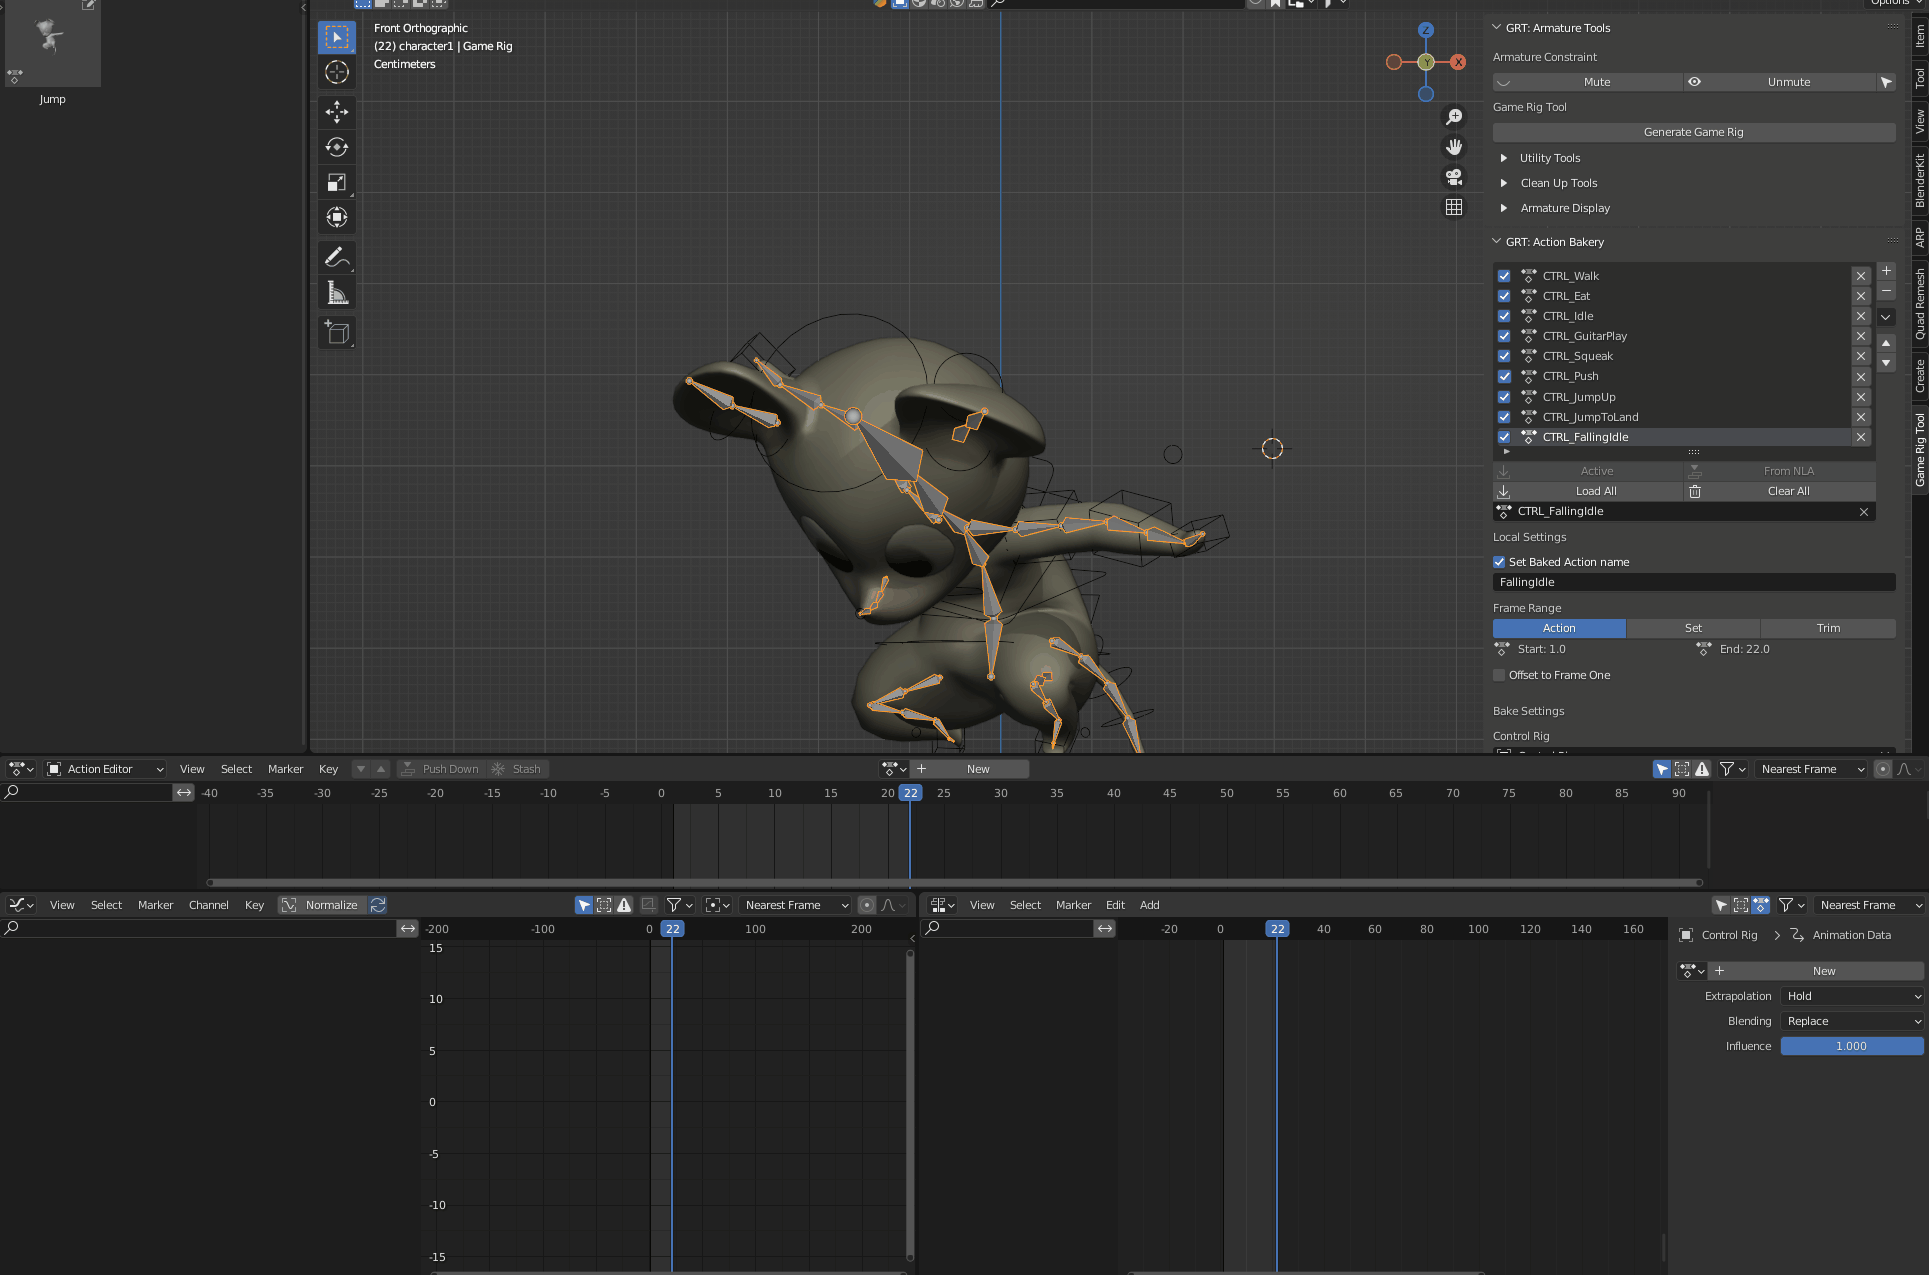Click the Generate Game Rig button

point(1693,132)
